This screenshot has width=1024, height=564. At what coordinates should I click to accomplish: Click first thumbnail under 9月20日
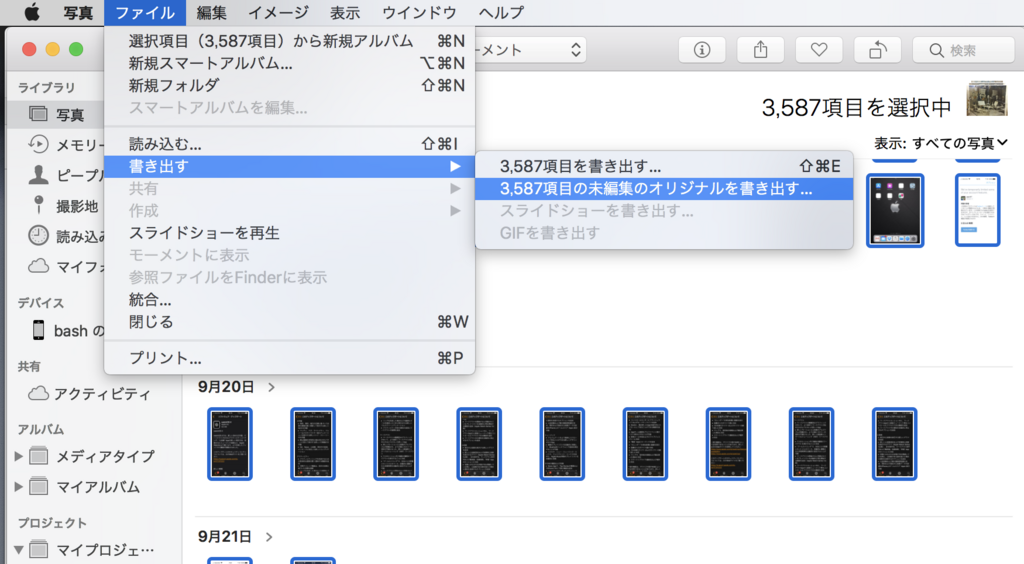click(x=230, y=444)
